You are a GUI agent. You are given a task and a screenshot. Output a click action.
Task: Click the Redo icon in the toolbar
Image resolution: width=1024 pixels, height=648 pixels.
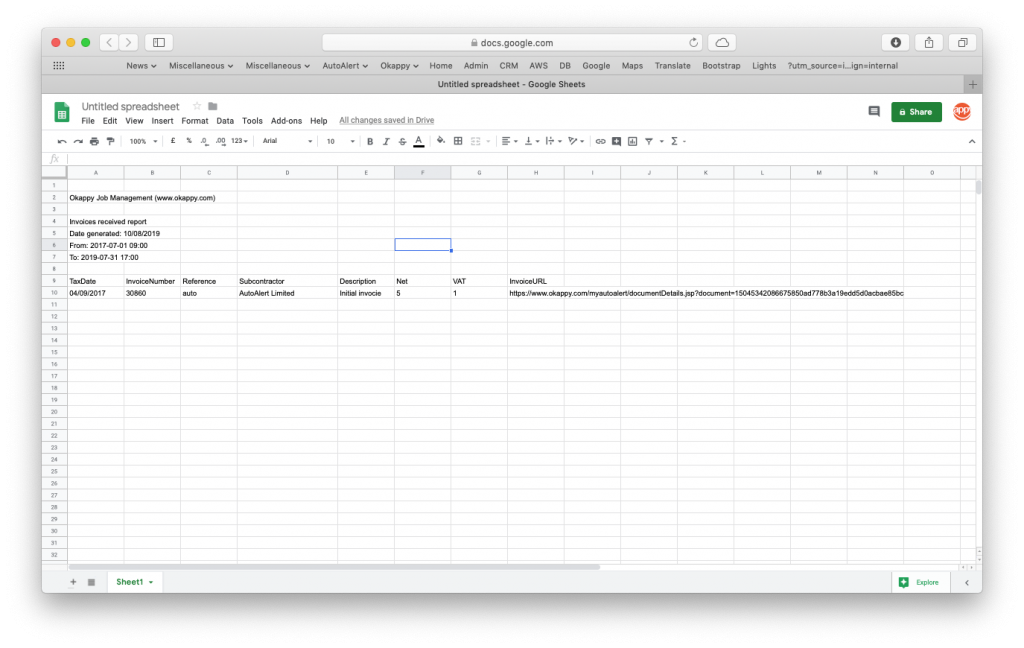[78, 141]
